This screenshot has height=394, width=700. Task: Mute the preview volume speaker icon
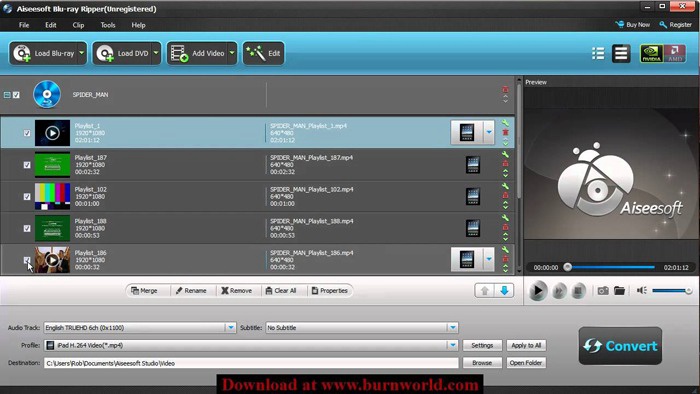click(x=642, y=290)
